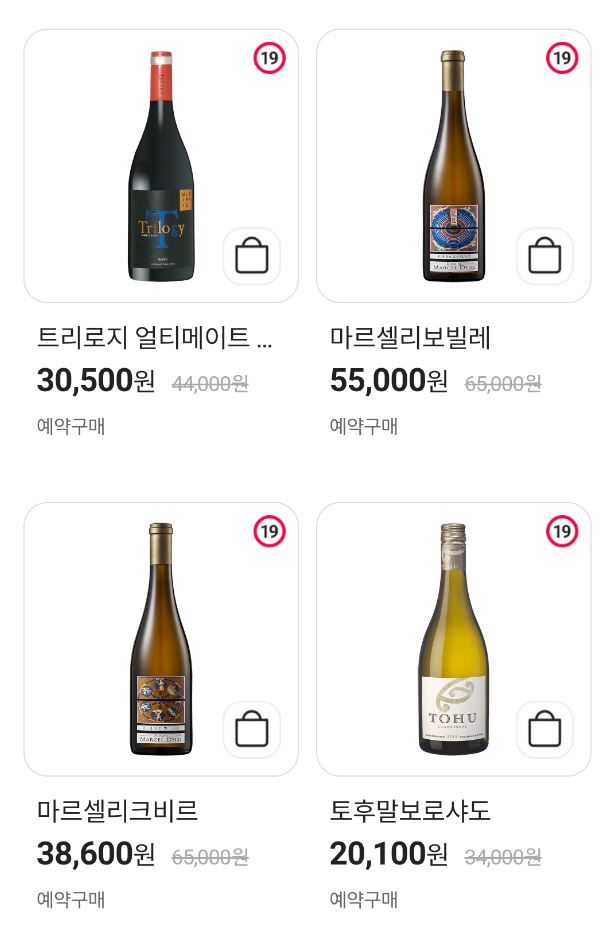
Task: Add 트리로지 얼티메이트 wine to cart
Action: tap(252, 256)
